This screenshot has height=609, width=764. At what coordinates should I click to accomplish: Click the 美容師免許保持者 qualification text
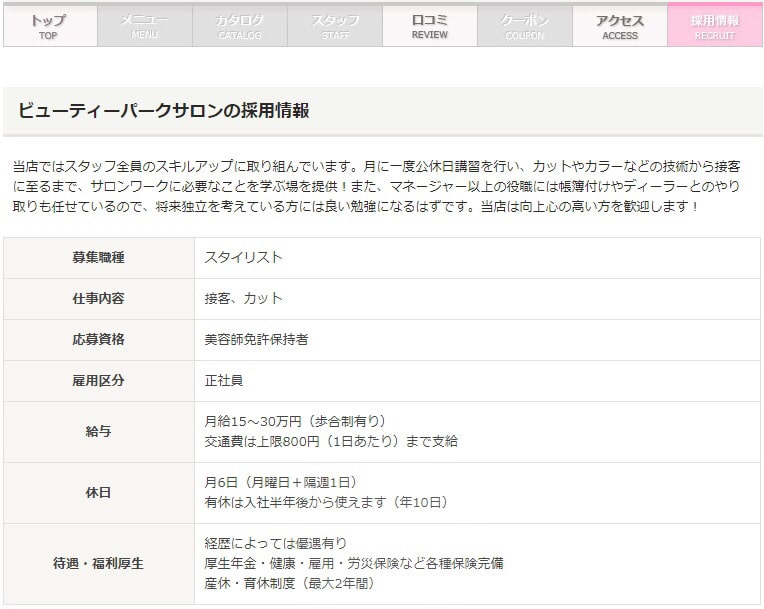tap(256, 340)
